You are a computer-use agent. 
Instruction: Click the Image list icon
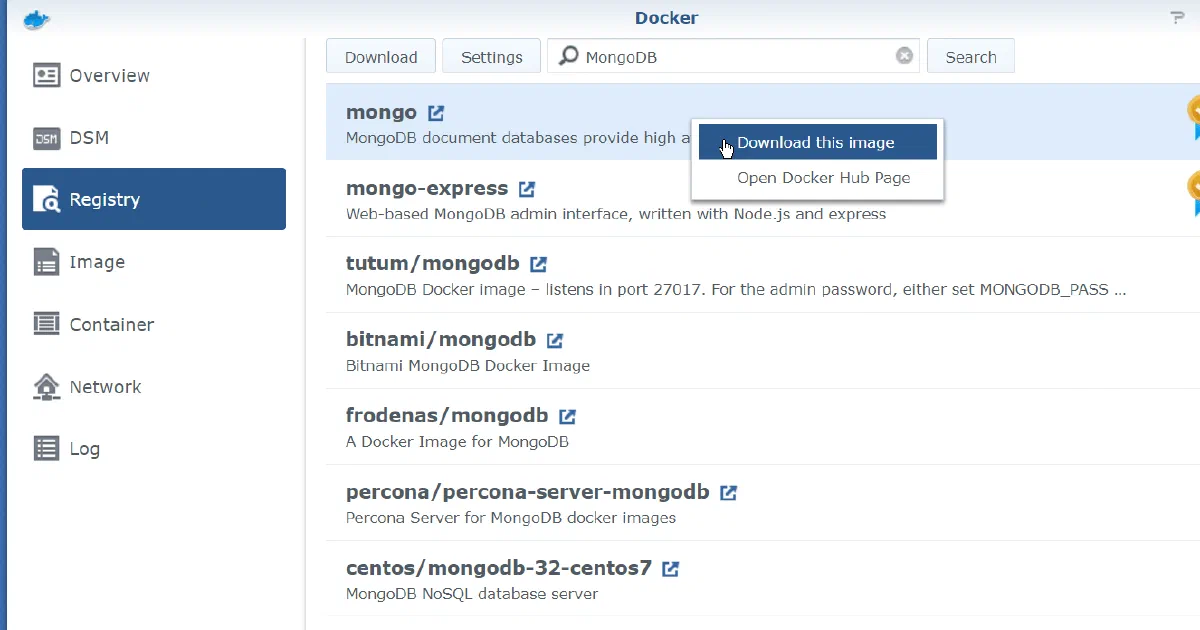(46, 262)
